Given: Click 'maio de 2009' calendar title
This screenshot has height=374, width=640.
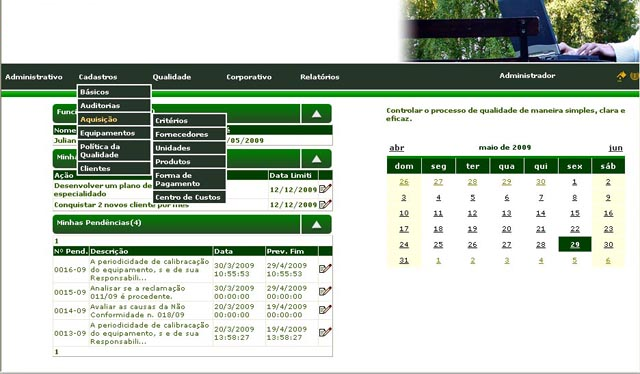Looking at the screenshot, I should [505, 147].
